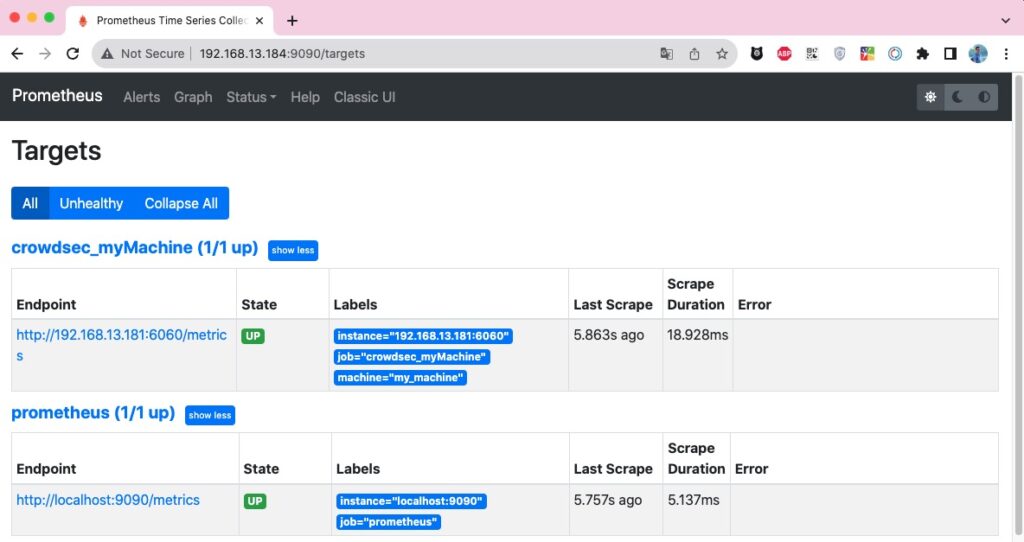Click the job="crowdsec_myMachine" label
The width and height of the screenshot is (1024, 542).
pyautogui.click(x=412, y=357)
